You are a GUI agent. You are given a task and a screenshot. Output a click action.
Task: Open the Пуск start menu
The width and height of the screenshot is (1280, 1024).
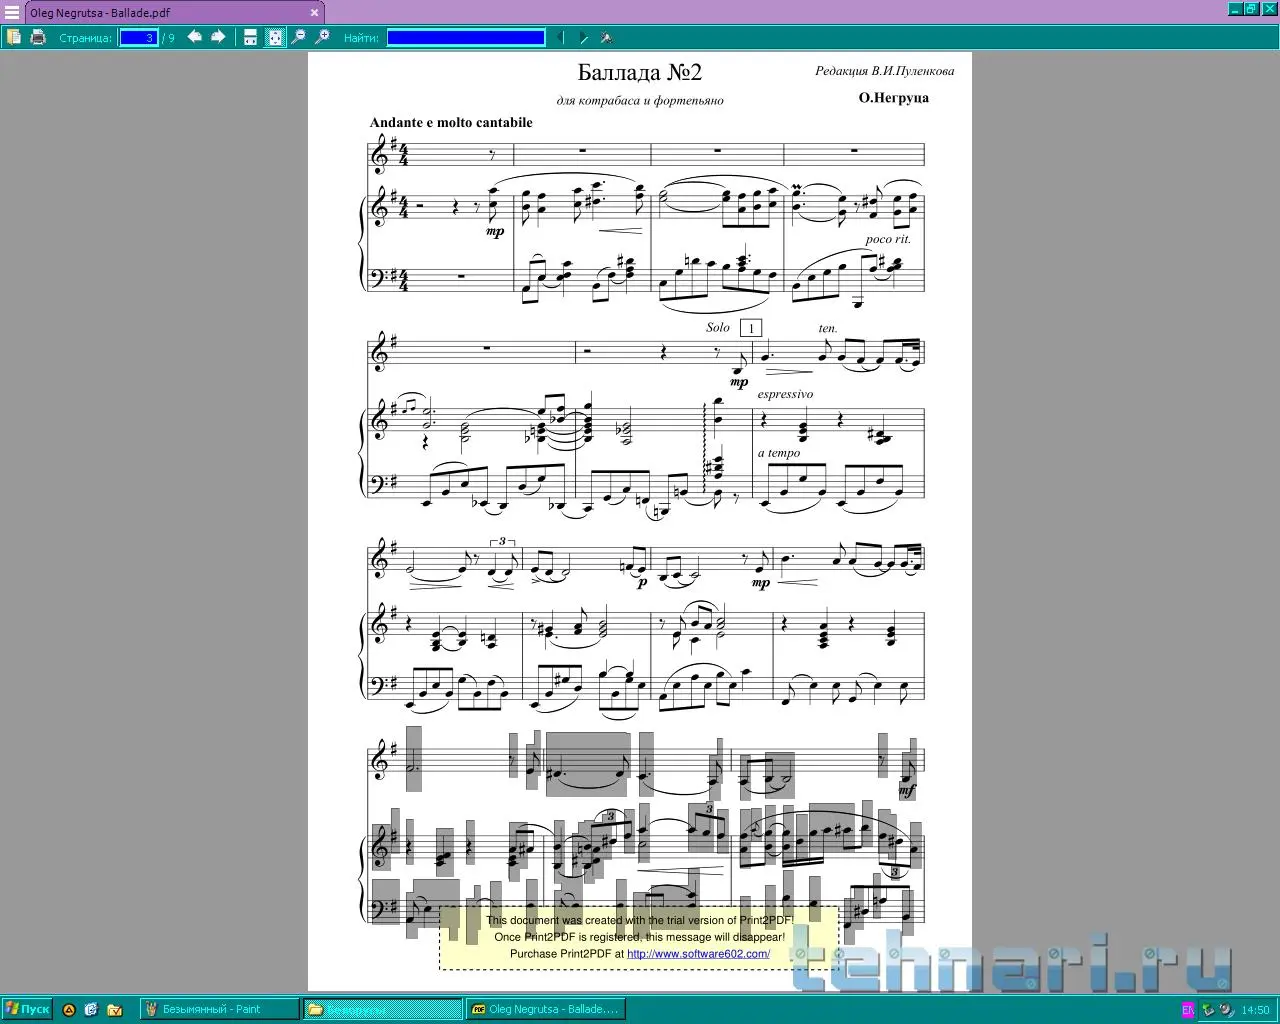(x=27, y=1009)
